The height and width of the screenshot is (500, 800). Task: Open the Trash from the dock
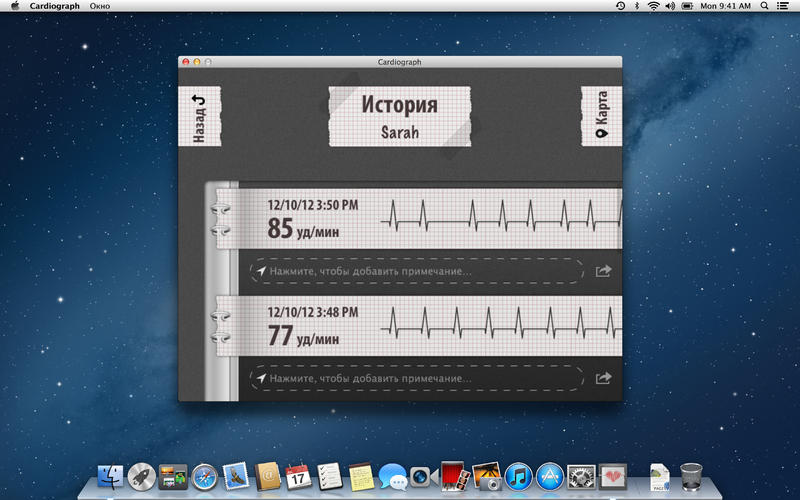(x=691, y=477)
